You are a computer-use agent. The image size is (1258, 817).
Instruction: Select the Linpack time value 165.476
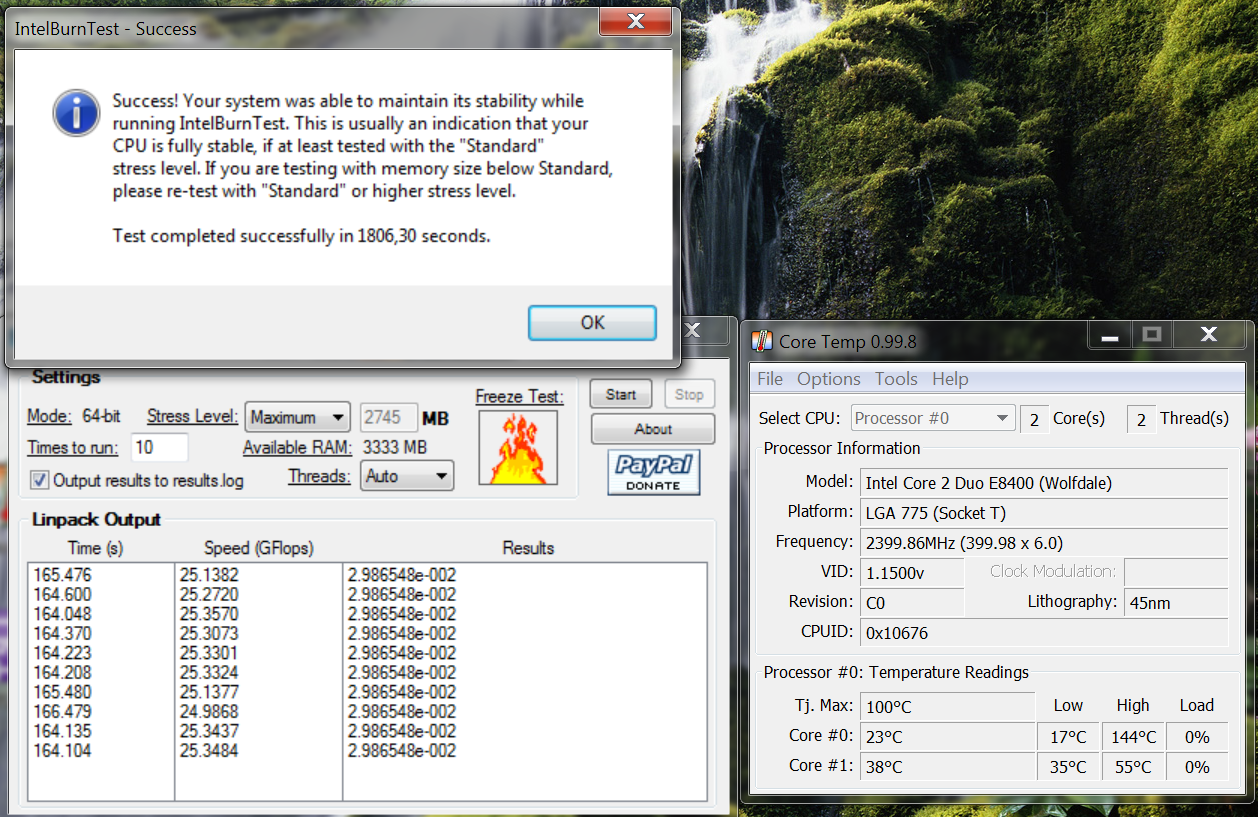(x=62, y=575)
